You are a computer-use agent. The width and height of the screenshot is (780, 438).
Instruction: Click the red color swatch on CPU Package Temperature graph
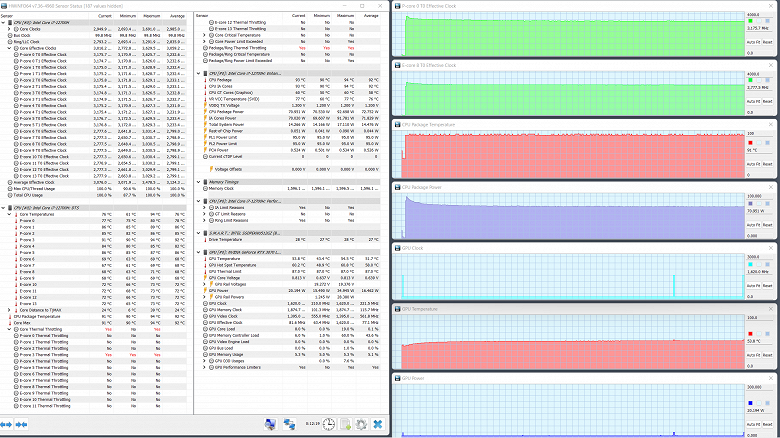751,142
